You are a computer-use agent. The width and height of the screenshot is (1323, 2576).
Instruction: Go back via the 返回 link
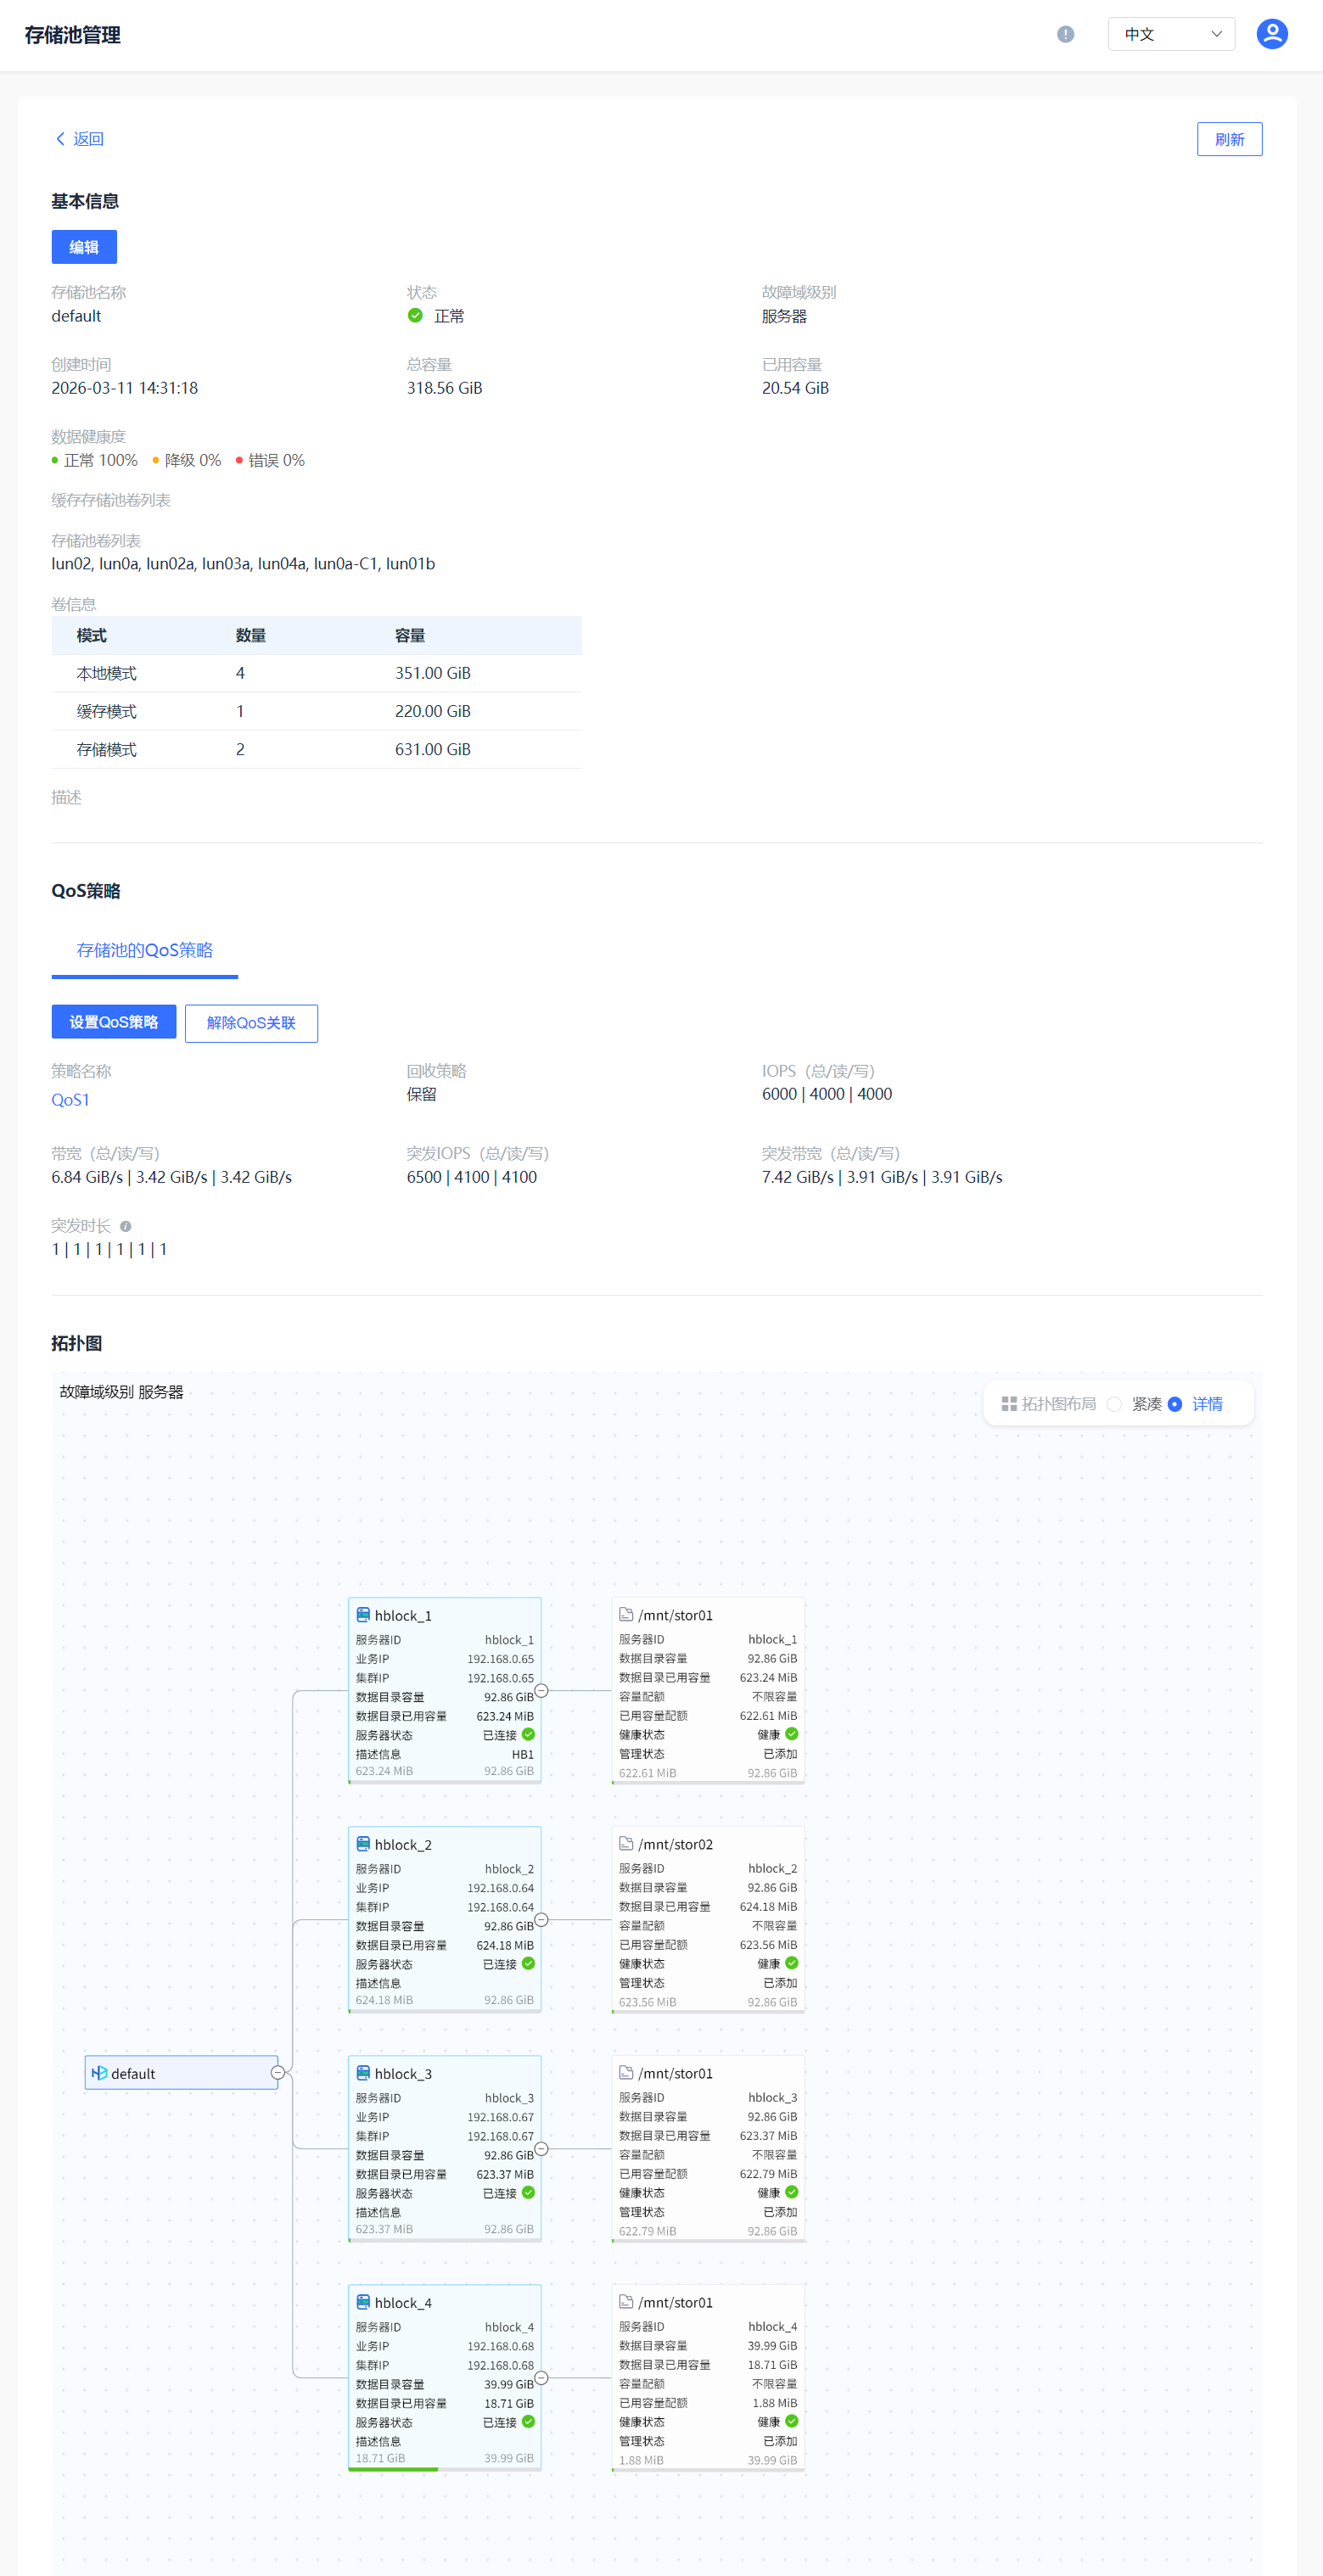click(x=79, y=139)
